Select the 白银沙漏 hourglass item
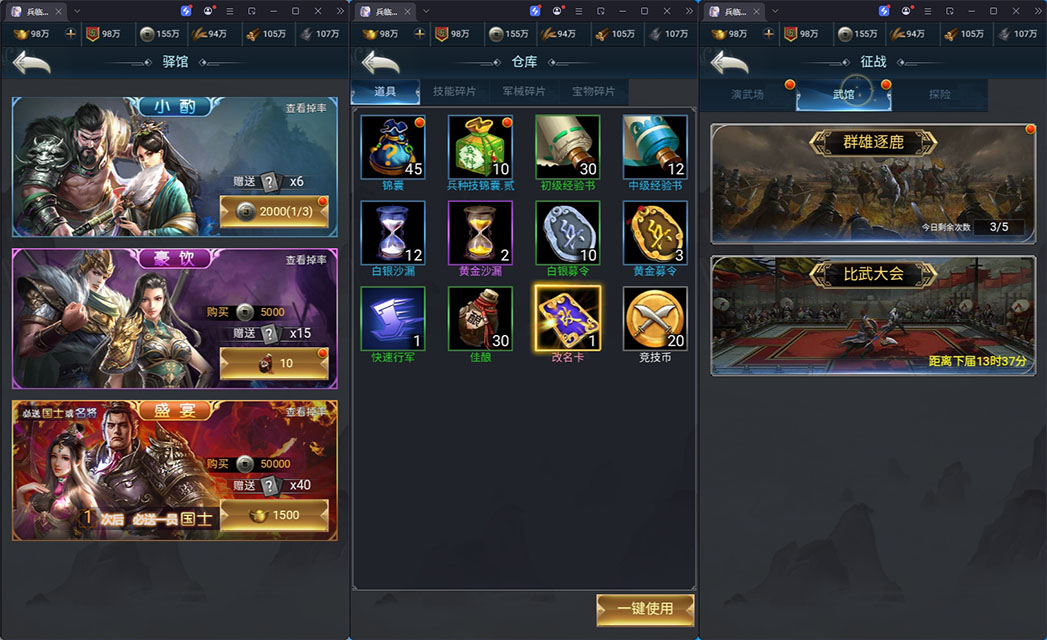 393,233
